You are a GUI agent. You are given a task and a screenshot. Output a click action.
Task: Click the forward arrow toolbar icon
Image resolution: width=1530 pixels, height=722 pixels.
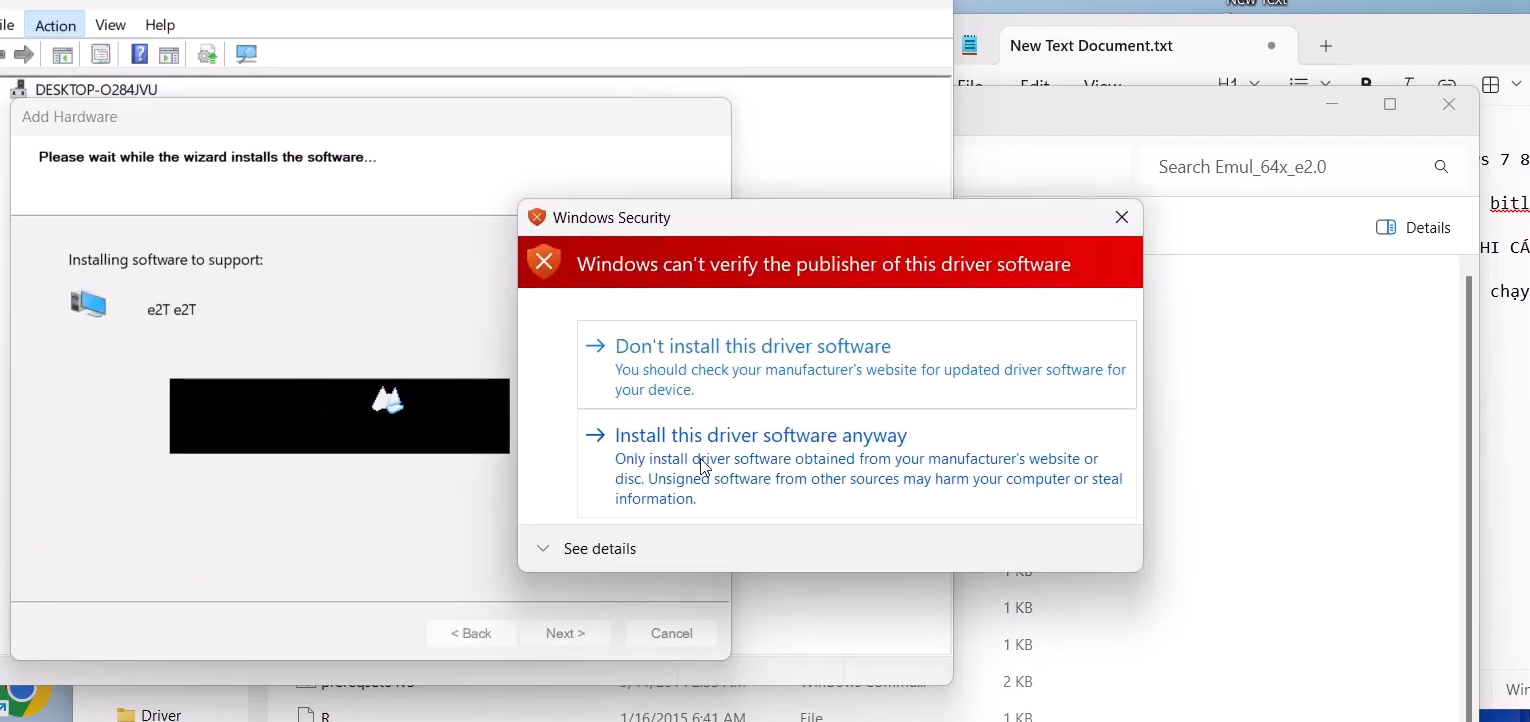click(x=24, y=55)
